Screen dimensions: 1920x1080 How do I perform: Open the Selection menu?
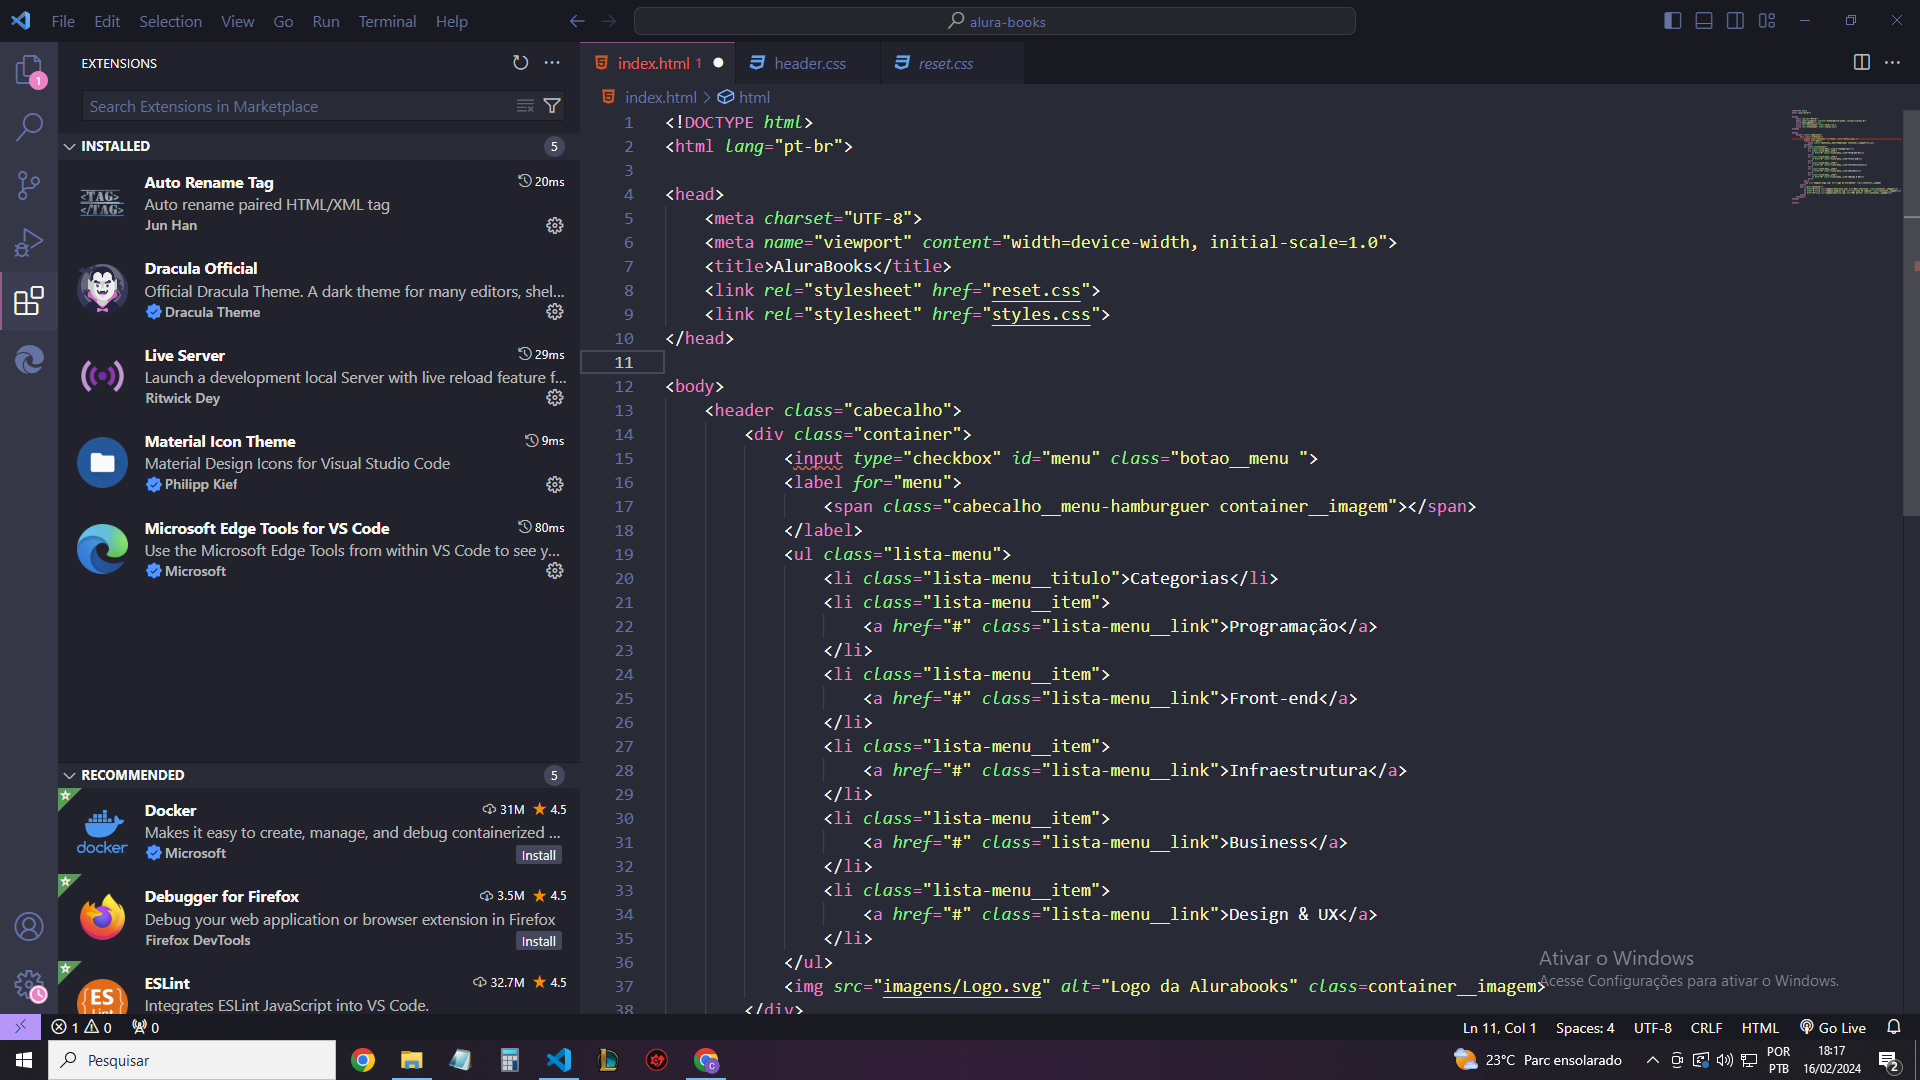pyautogui.click(x=170, y=21)
